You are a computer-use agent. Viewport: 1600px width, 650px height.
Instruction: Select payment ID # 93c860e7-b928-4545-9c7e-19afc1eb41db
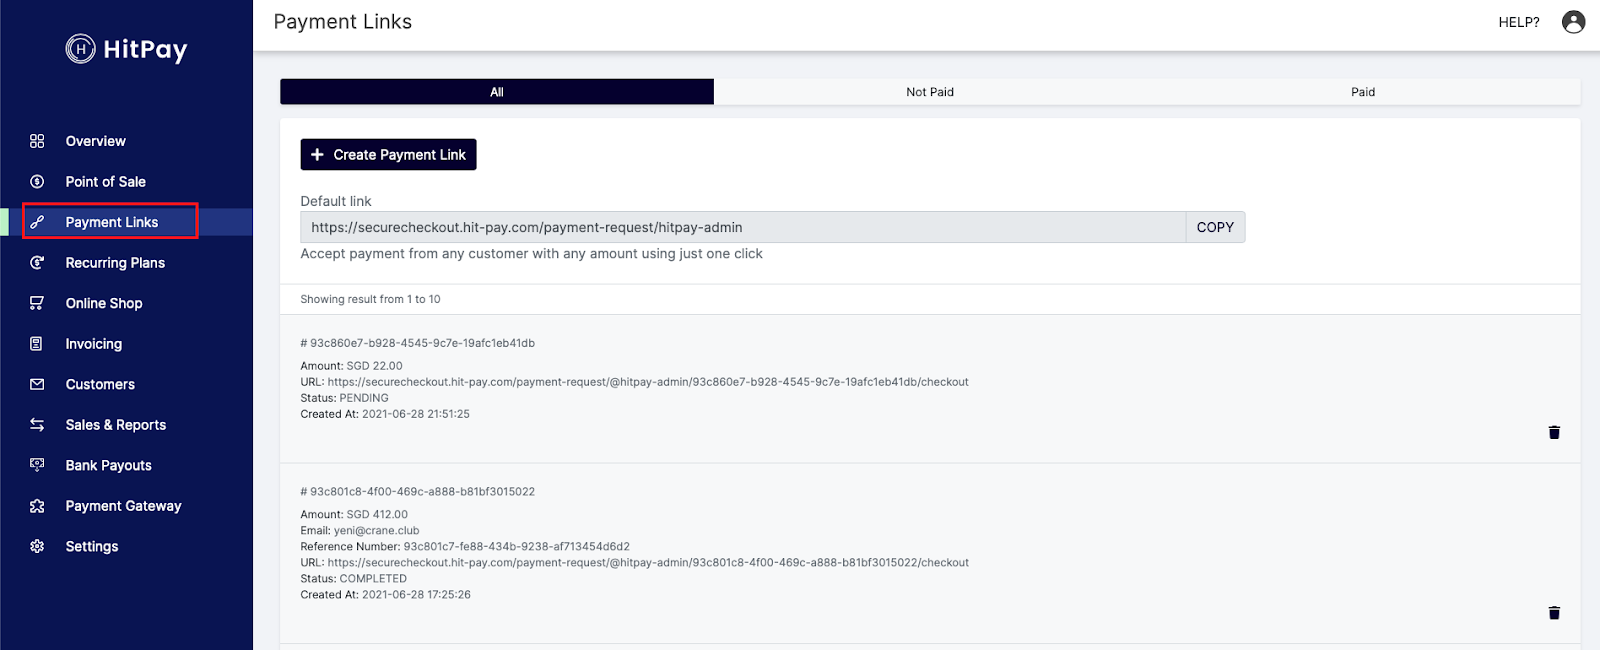coord(418,343)
